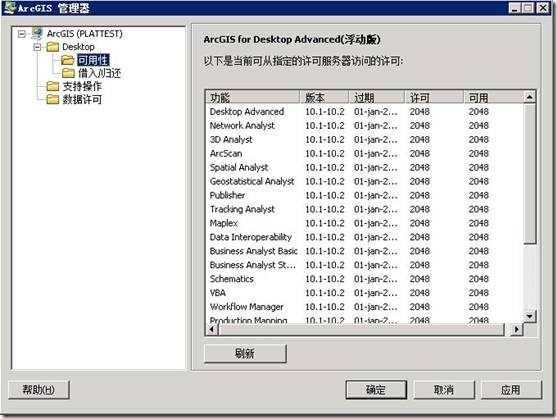Close the ArcGIS 管理器 window
Image resolution: width=557 pixels, height=419 pixels.
pyautogui.click(x=543, y=8)
